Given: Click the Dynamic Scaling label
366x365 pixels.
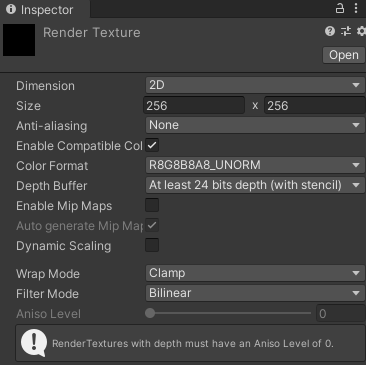Looking at the screenshot, I should tap(64, 246).
